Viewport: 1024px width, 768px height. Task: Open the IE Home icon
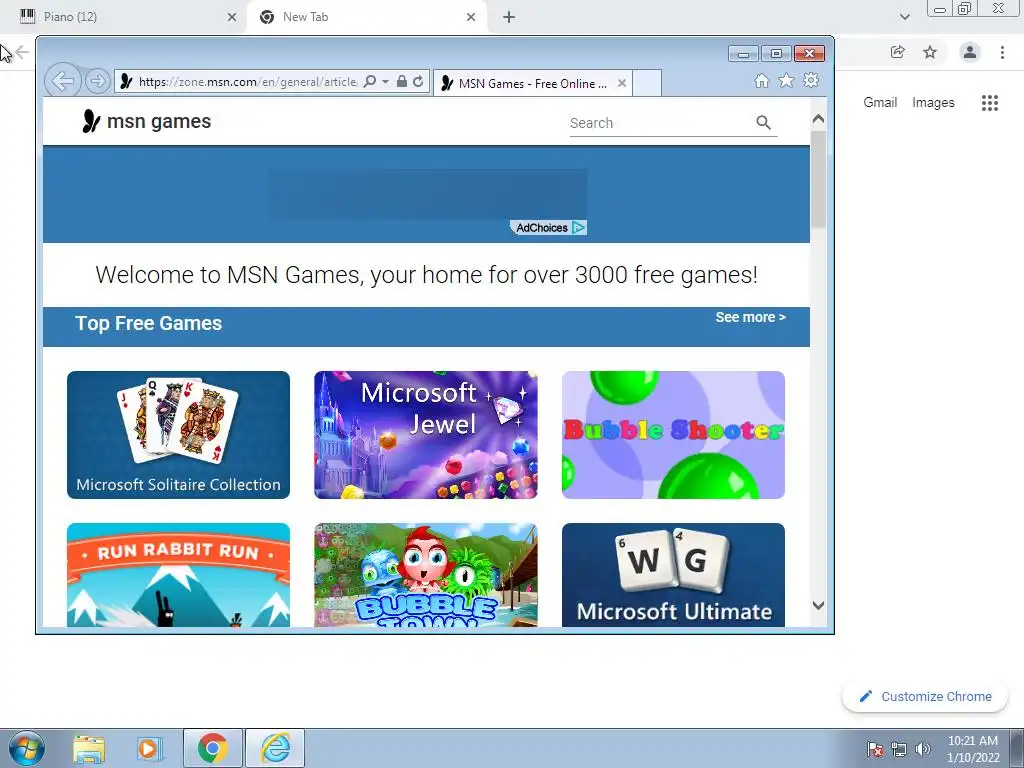(761, 81)
